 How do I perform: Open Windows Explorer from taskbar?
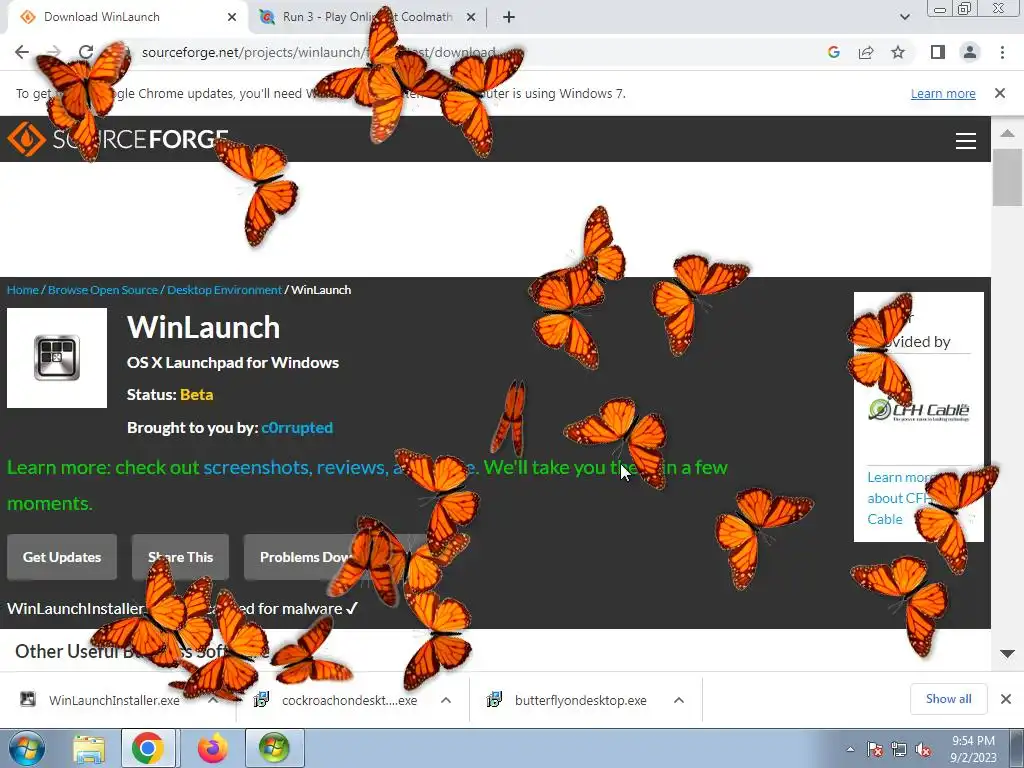(89, 749)
